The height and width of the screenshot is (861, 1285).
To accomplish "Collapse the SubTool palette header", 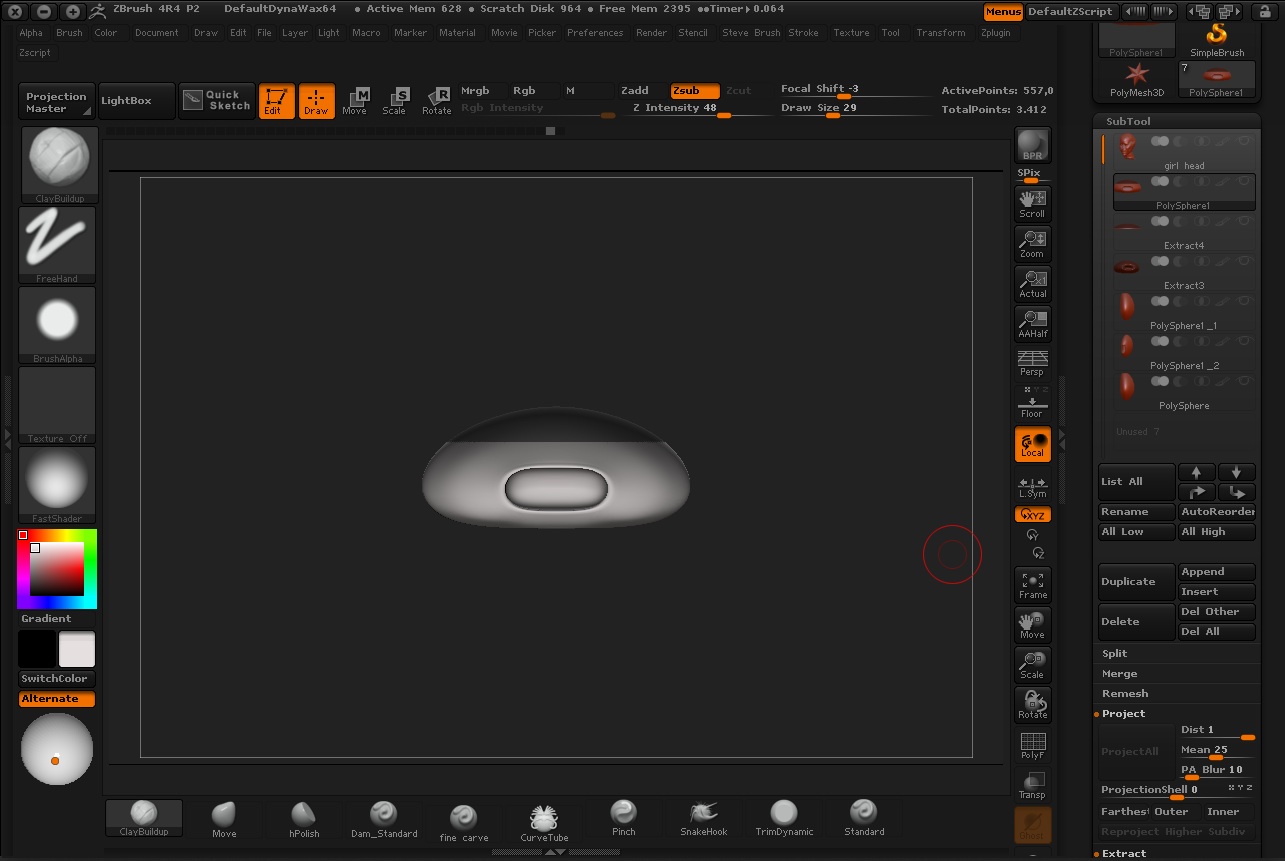I will [x=1128, y=121].
